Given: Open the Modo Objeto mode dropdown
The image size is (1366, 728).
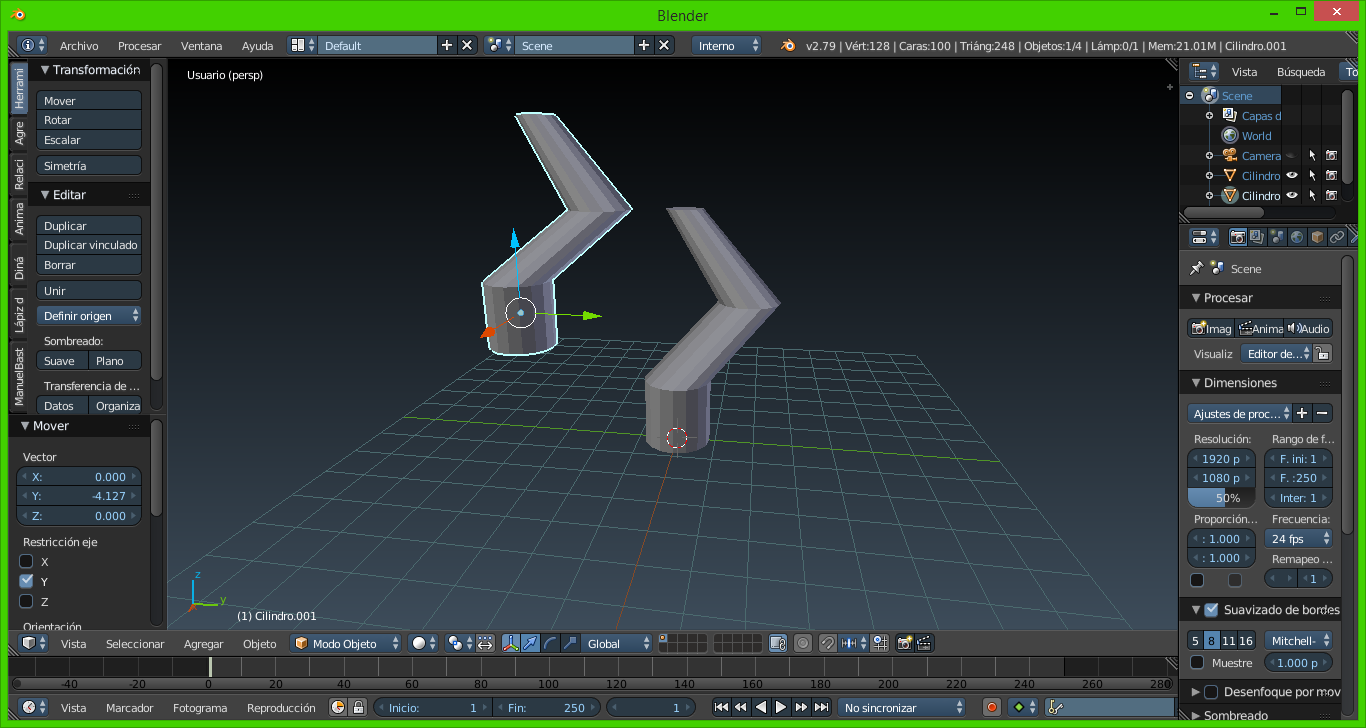Looking at the screenshot, I should point(346,643).
